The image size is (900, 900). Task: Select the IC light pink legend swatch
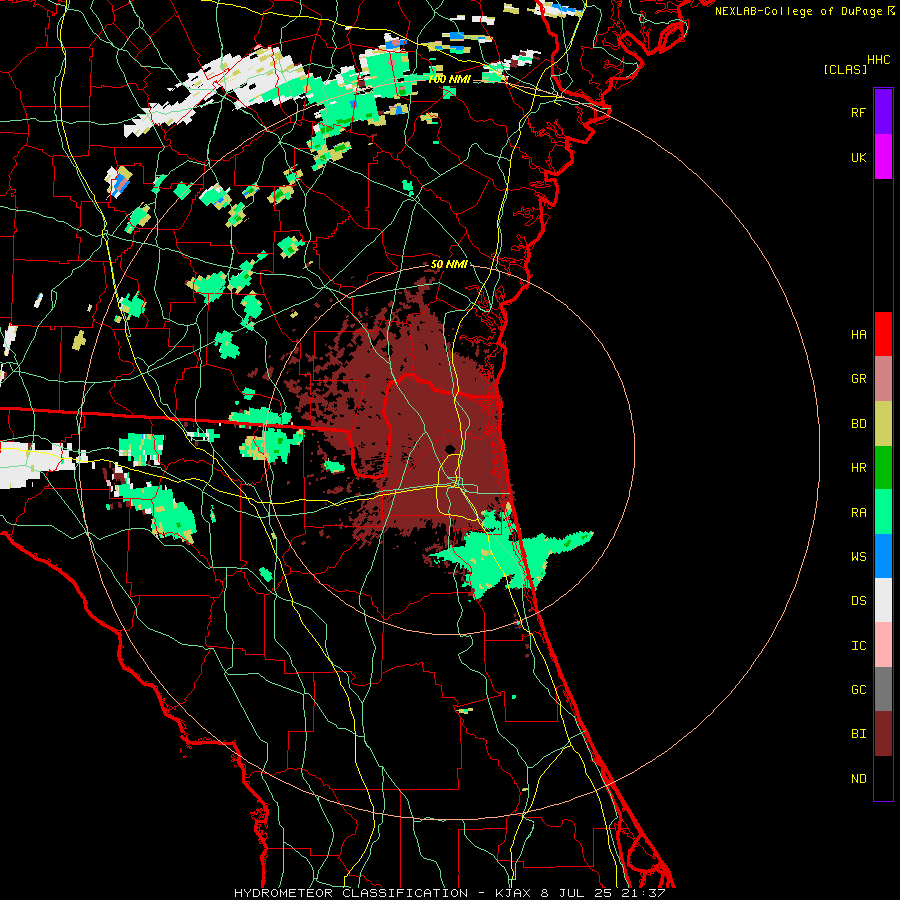click(883, 645)
